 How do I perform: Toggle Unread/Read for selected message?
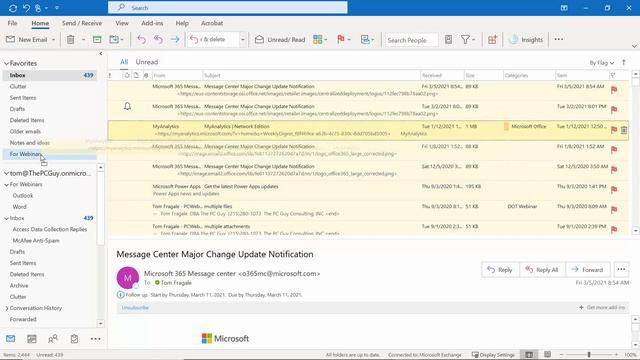click(x=280, y=40)
